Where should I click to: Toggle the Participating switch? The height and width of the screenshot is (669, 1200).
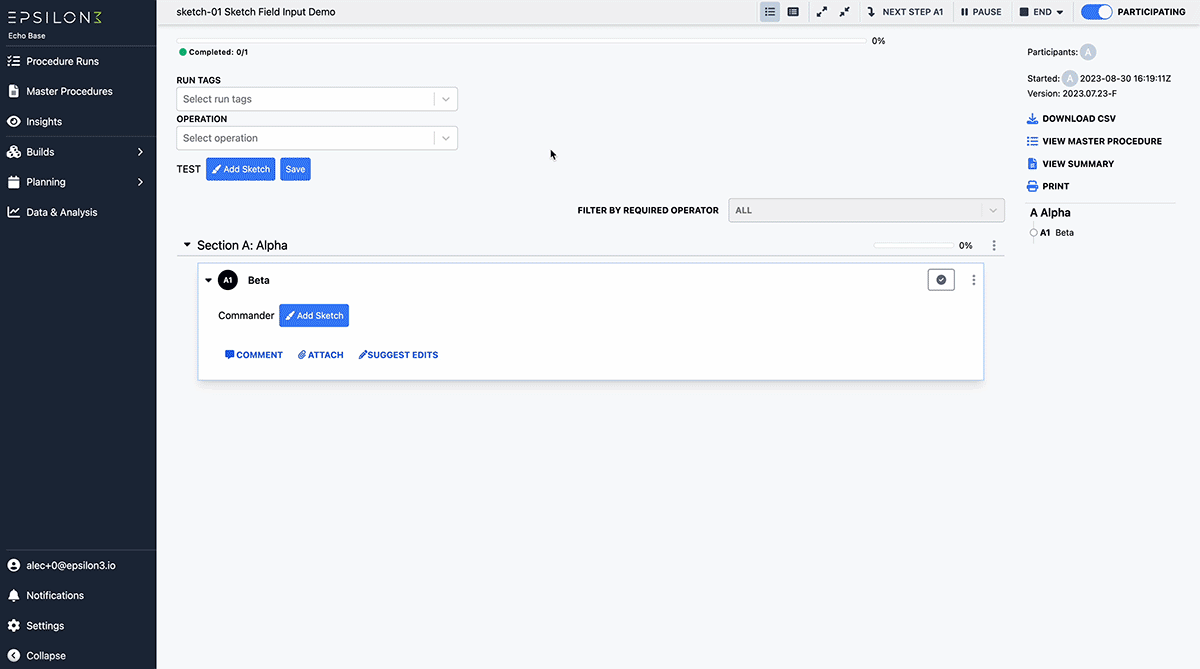click(1097, 12)
